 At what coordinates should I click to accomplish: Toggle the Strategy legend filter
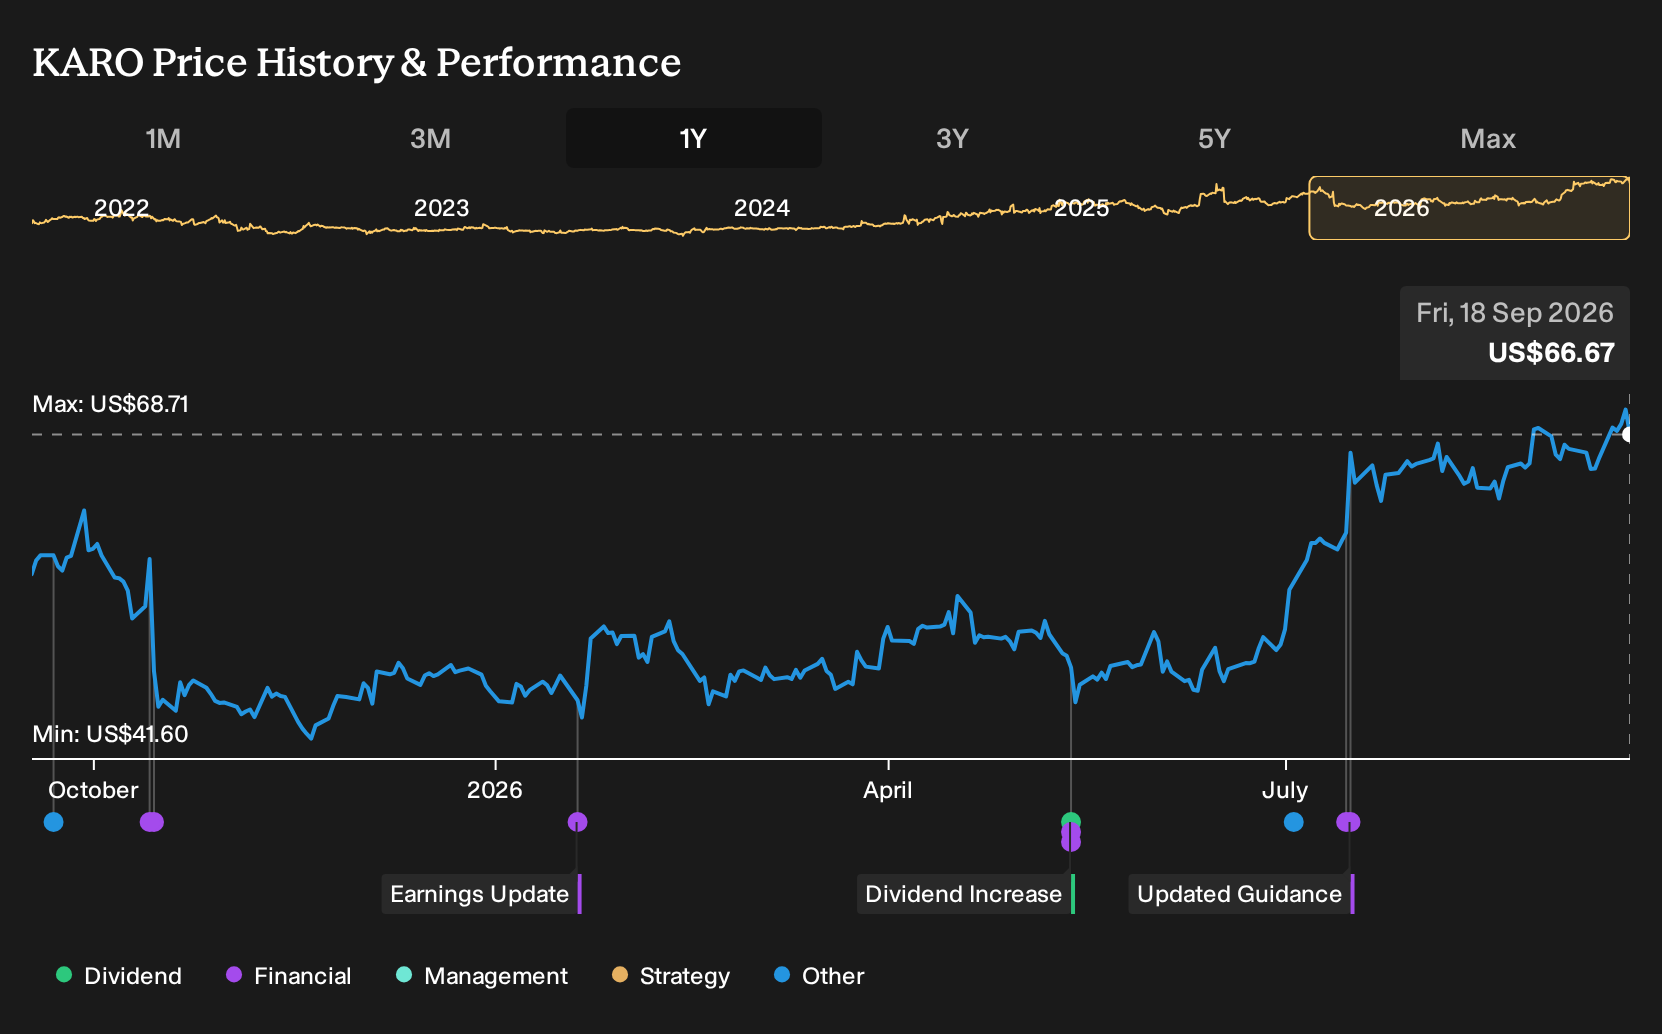671,976
